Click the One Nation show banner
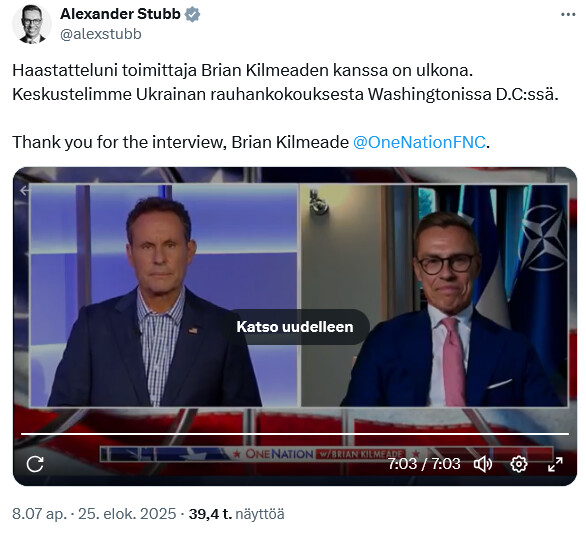 (x=326, y=454)
